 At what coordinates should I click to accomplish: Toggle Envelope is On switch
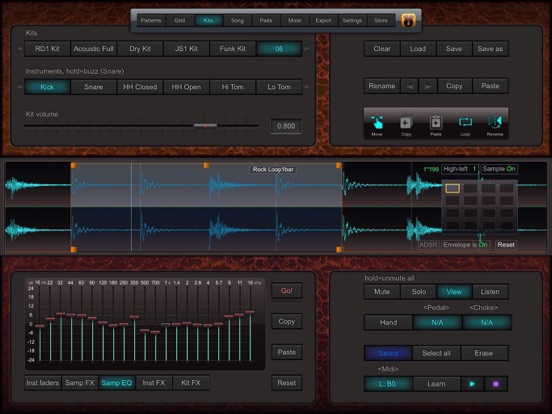coord(465,245)
